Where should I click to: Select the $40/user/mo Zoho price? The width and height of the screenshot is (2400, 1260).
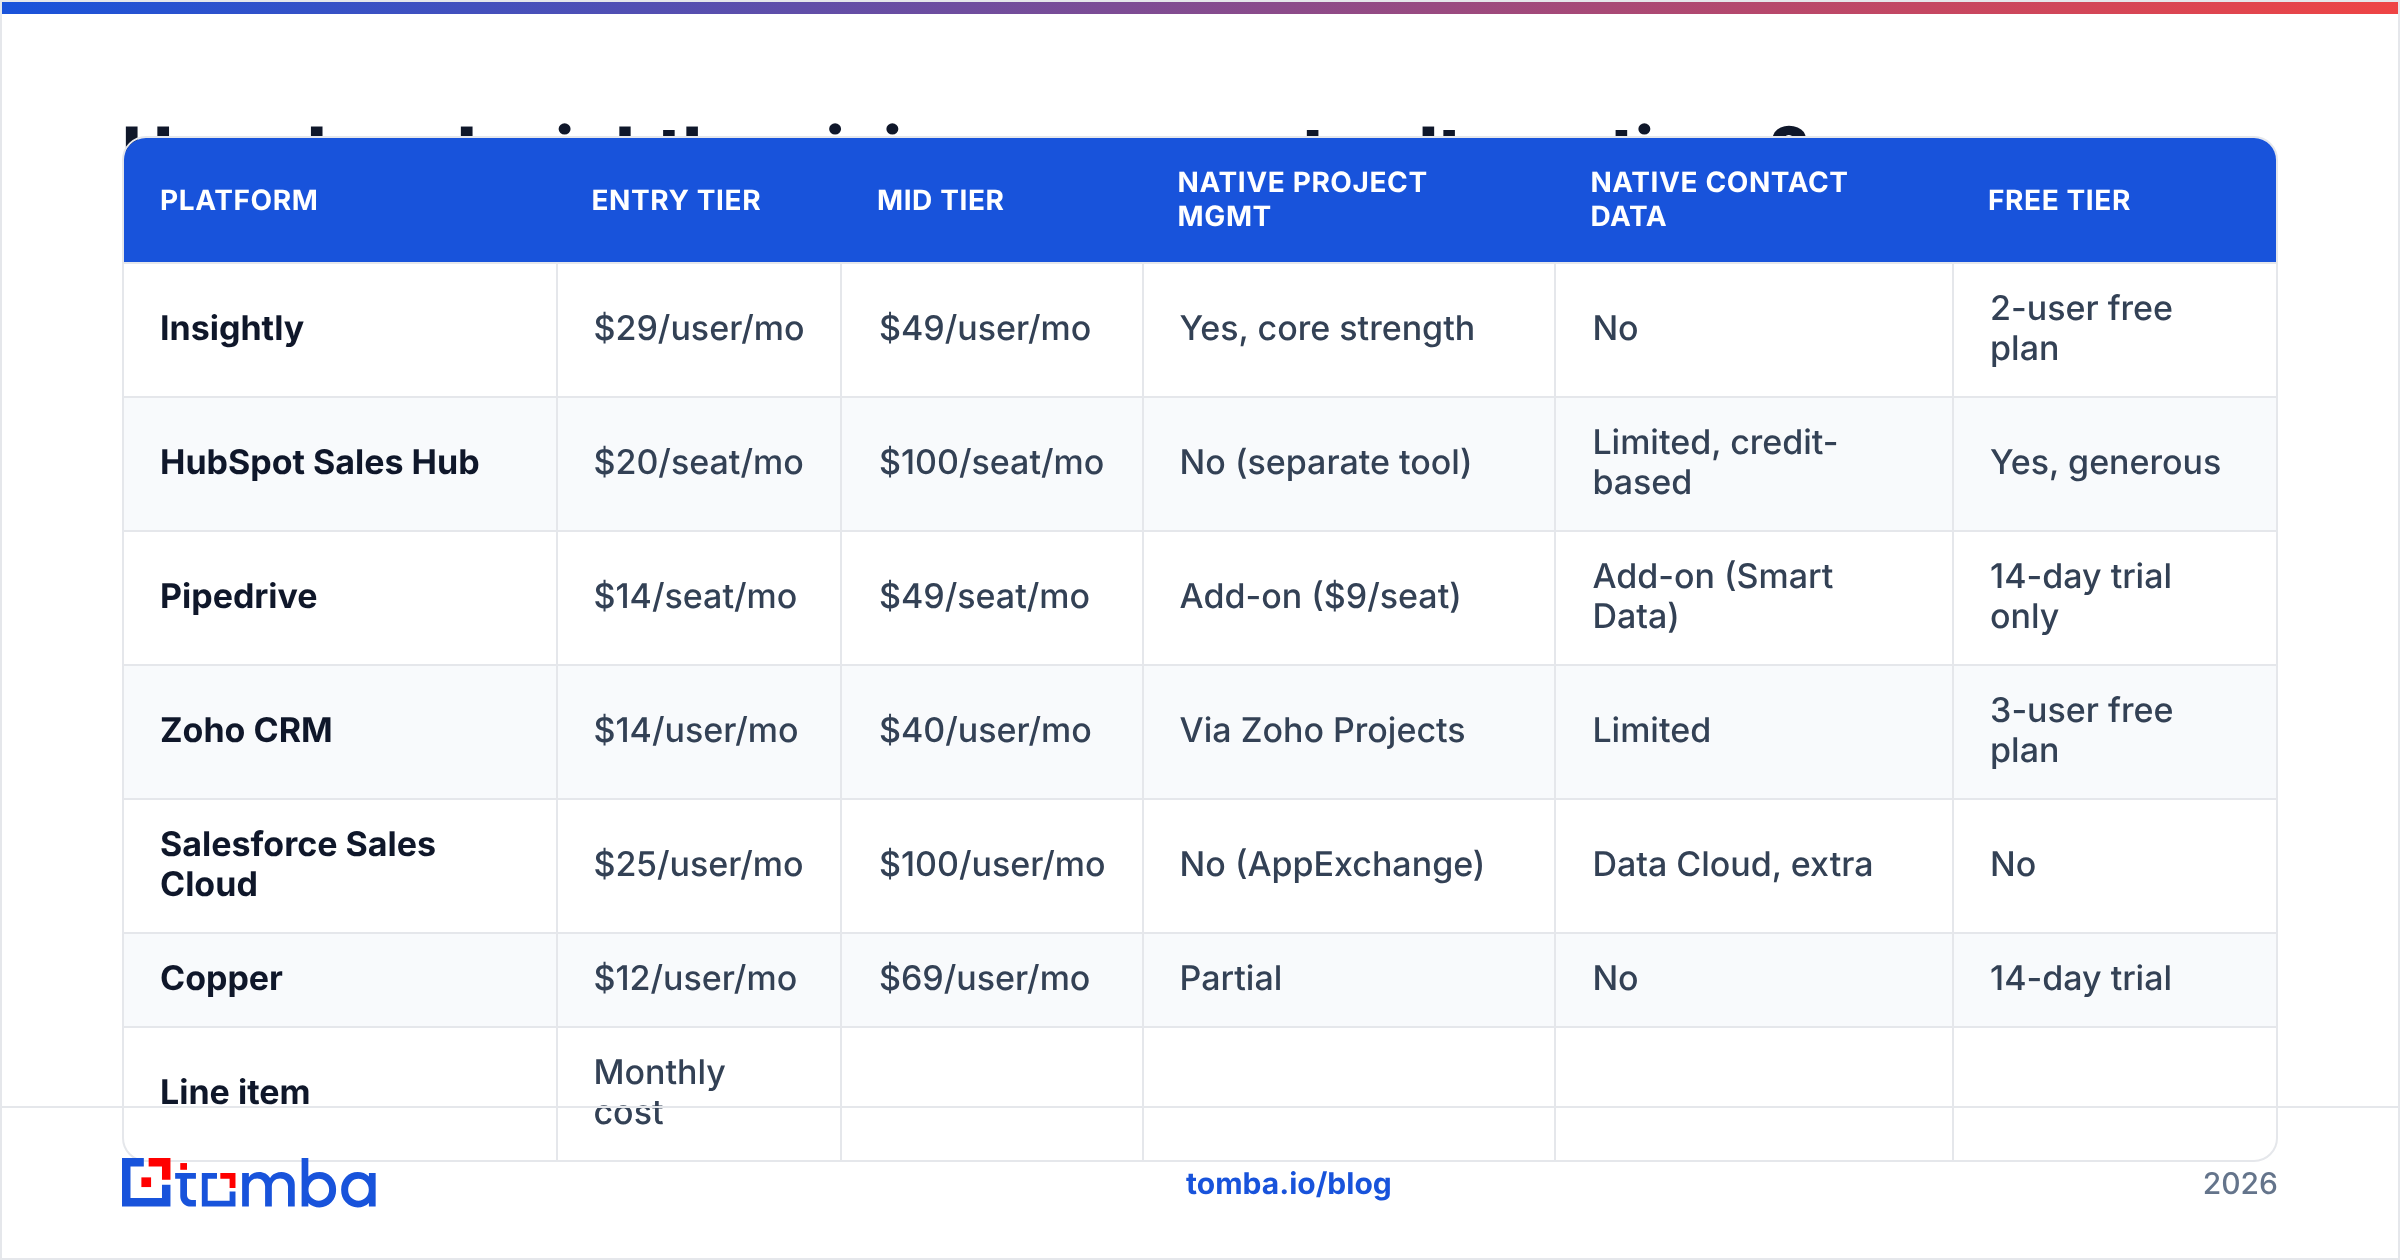pyautogui.click(x=985, y=730)
